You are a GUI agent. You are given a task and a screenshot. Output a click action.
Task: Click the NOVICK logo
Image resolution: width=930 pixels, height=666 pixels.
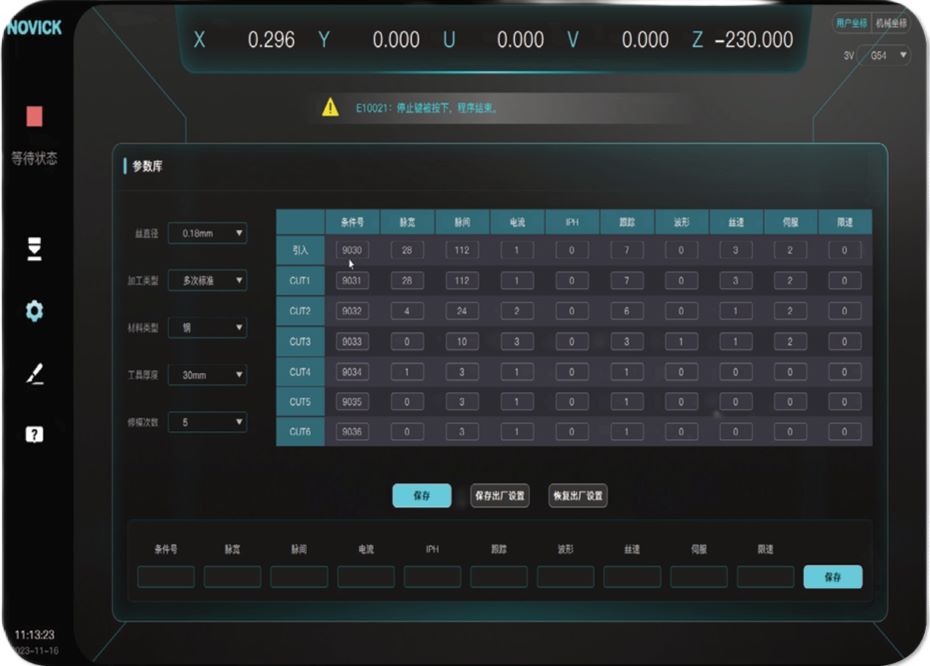tap(33, 28)
